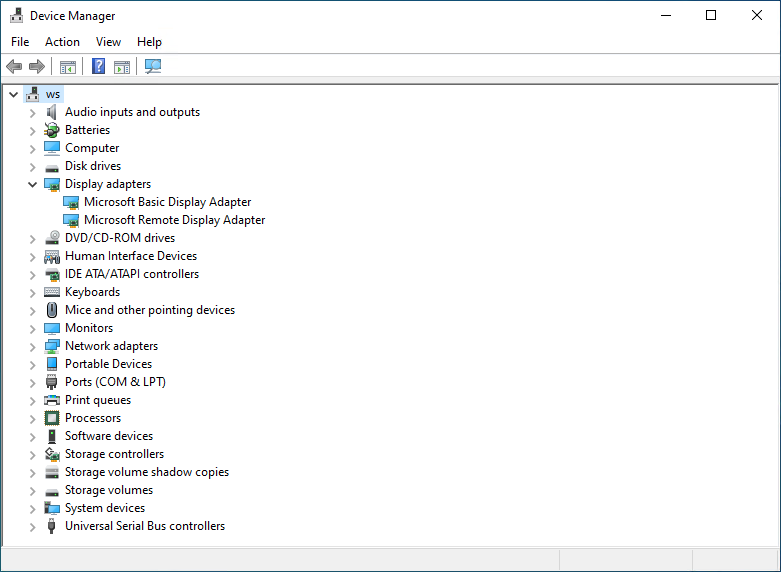The height and width of the screenshot is (572, 781).
Task: Select Microsoft Basic Display Adapter
Action: point(167,202)
